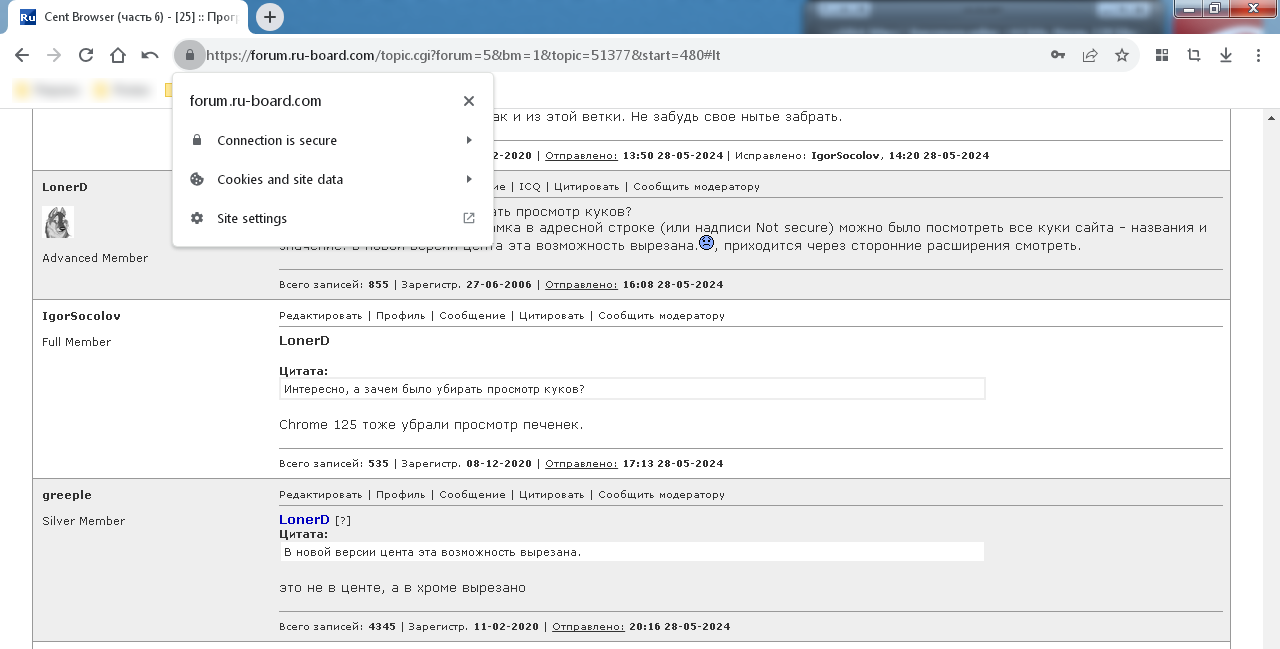Open the extensions grid icon

1162,55
